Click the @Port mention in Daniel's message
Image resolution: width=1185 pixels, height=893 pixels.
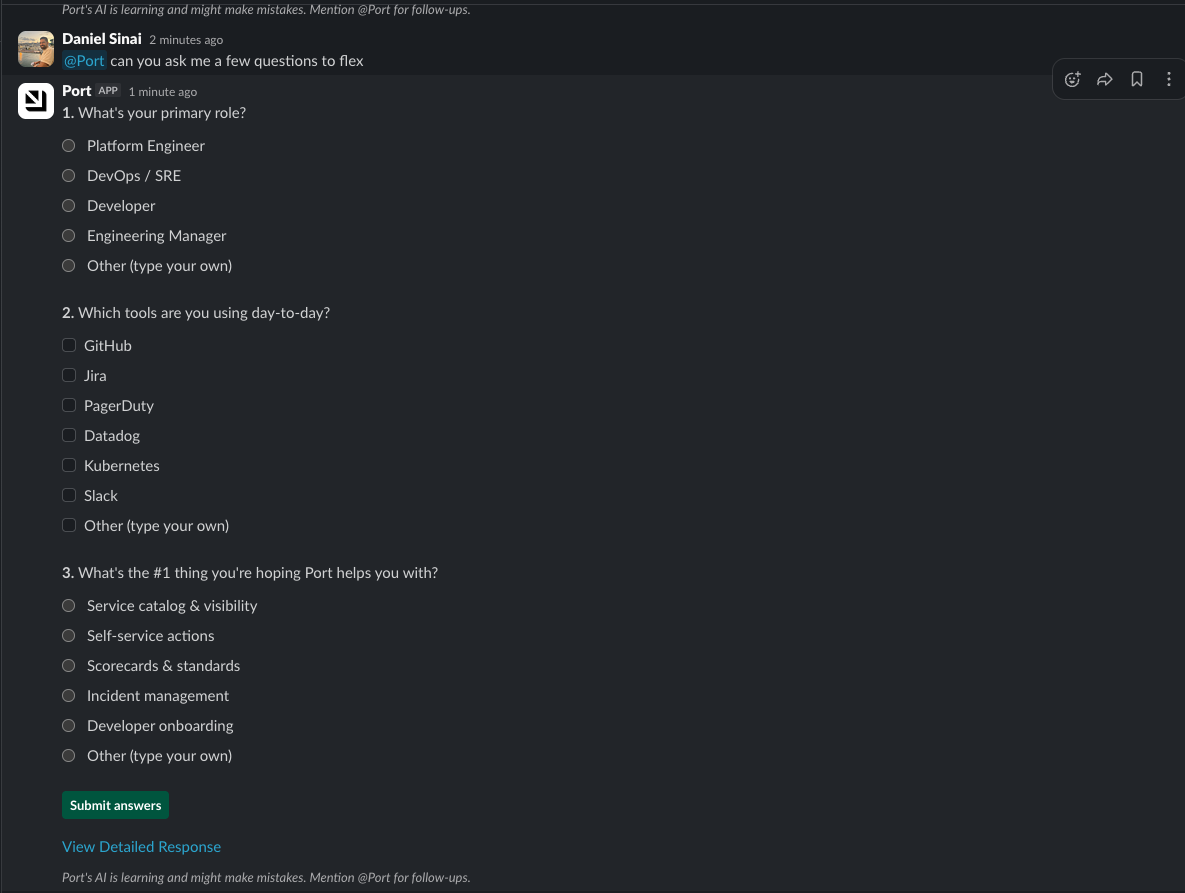(84, 61)
